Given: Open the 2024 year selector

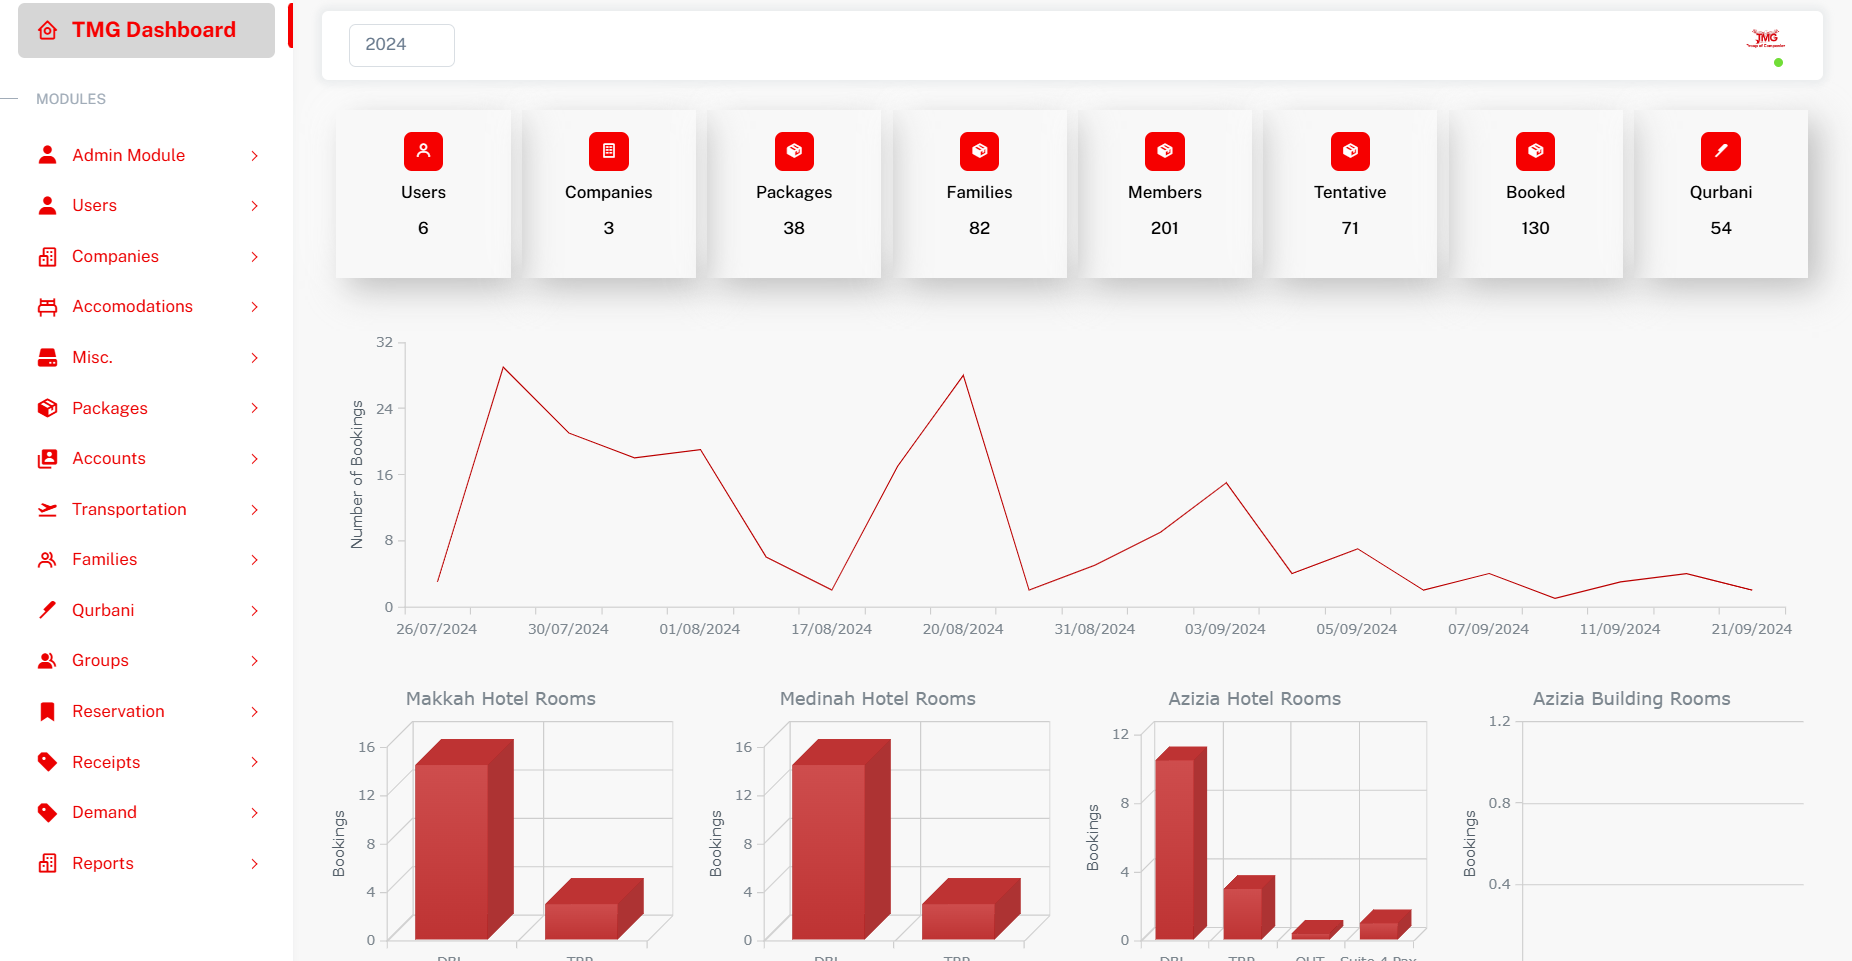Looking at the screenshot, I should coord(401,45).
